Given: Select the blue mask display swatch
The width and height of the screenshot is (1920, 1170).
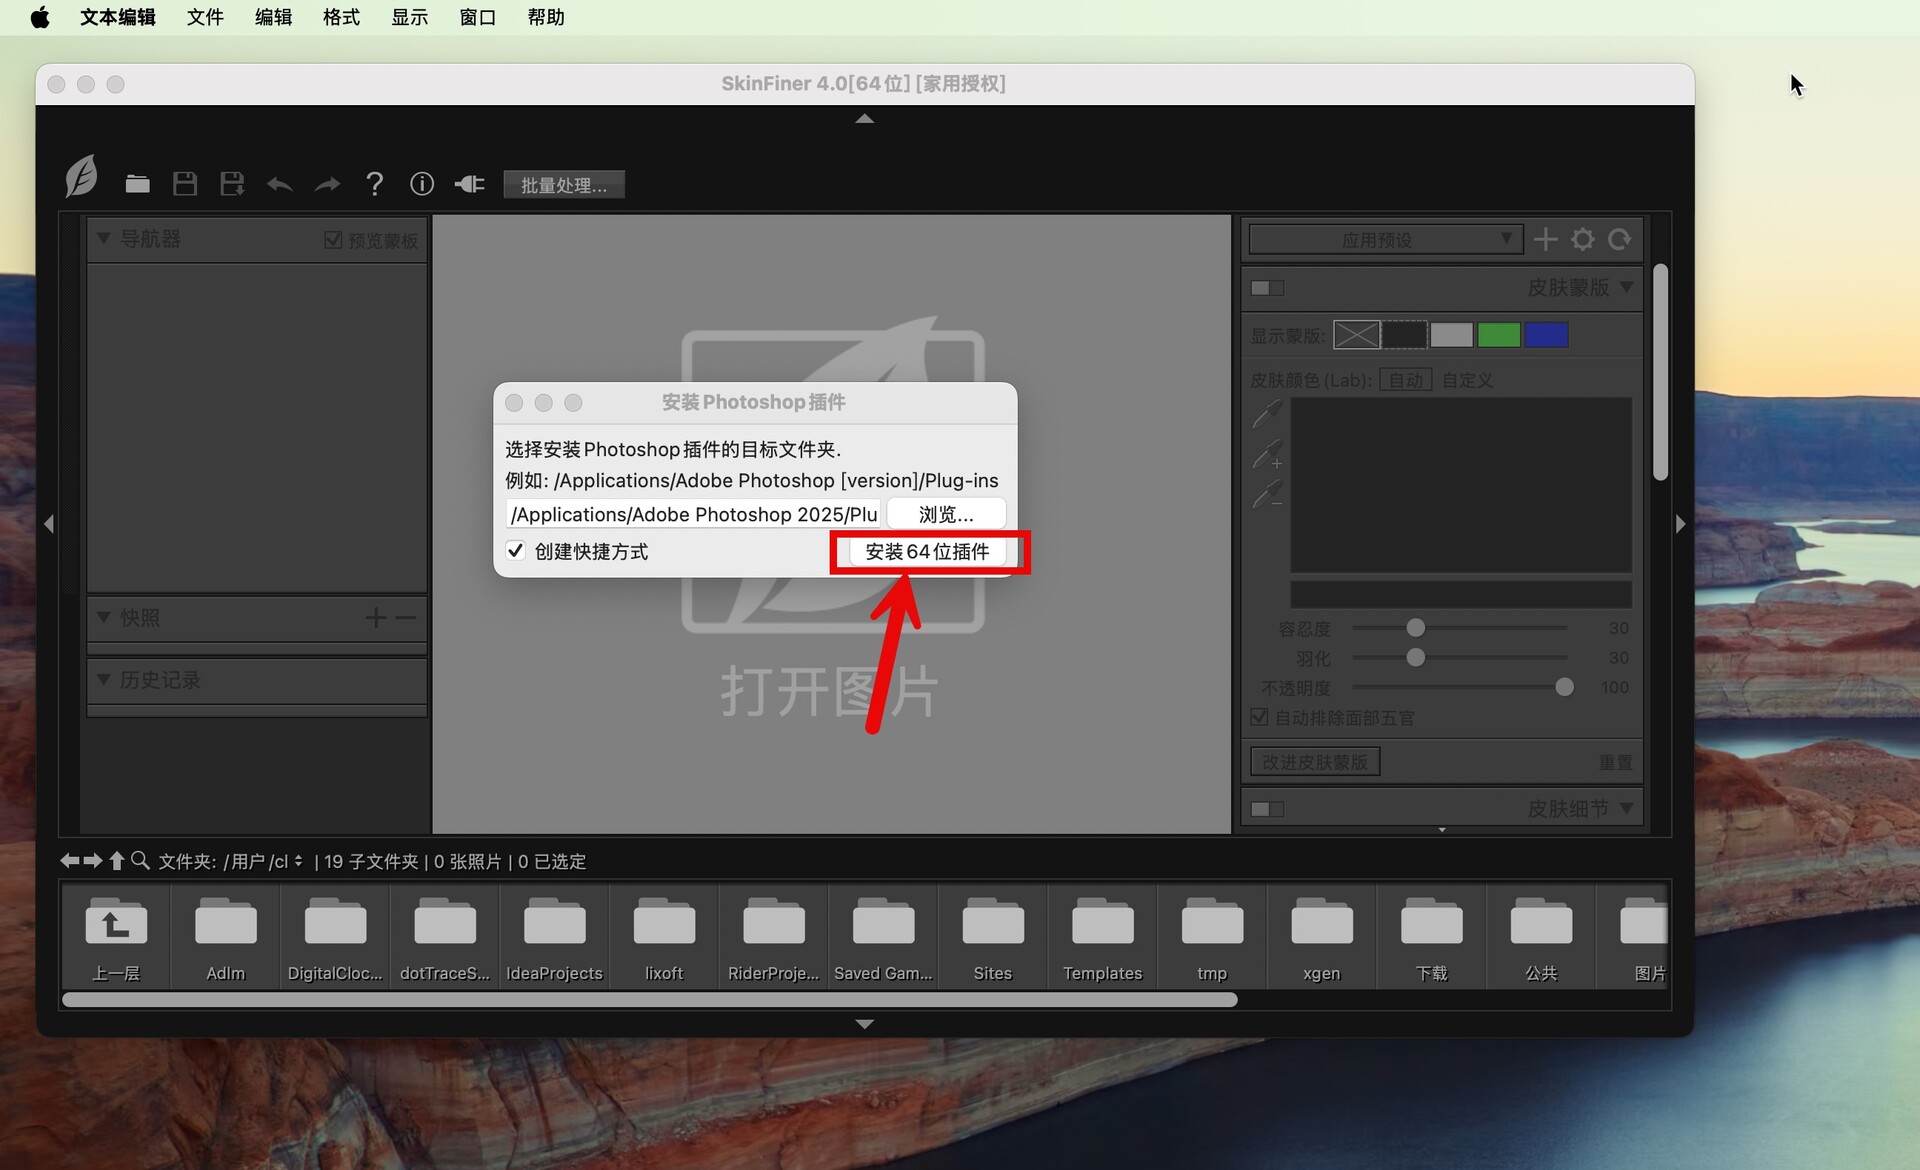Looking at the screenshot, I should click(1546, 335).
